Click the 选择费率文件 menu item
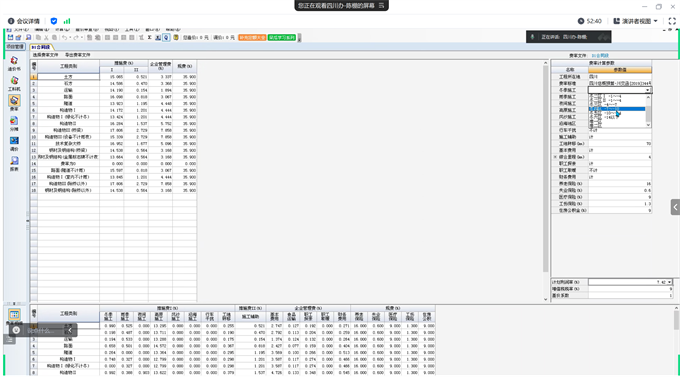Screen dimensions: 680x377 click(46, 55)
